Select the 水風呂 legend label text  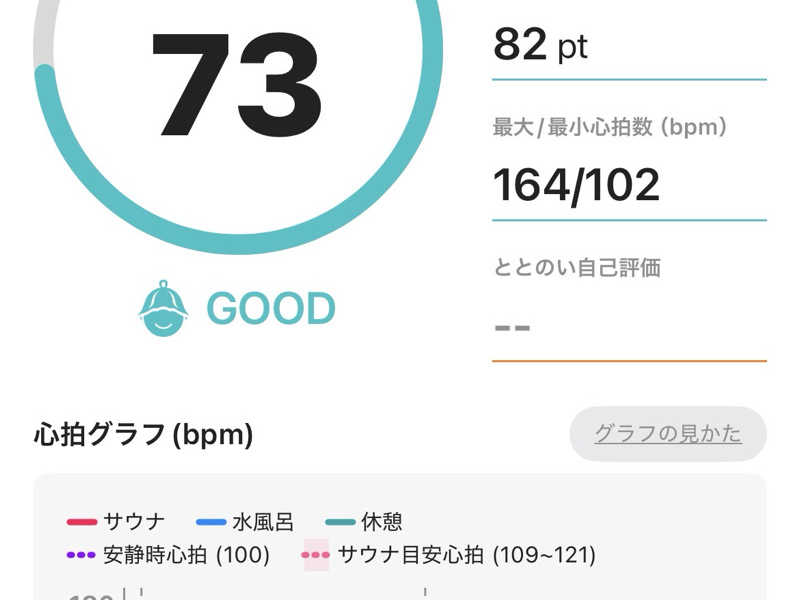point(259,522)
